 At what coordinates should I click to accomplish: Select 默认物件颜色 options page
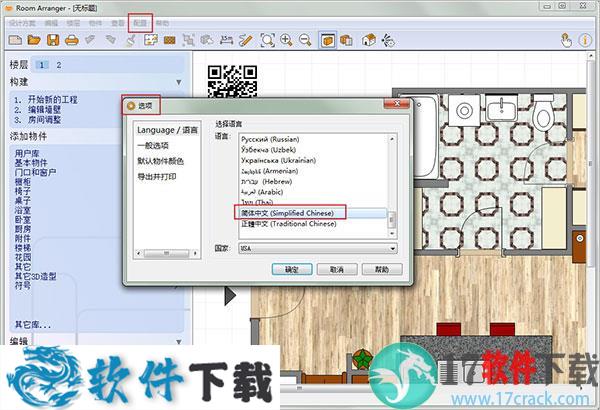(161, 161)
